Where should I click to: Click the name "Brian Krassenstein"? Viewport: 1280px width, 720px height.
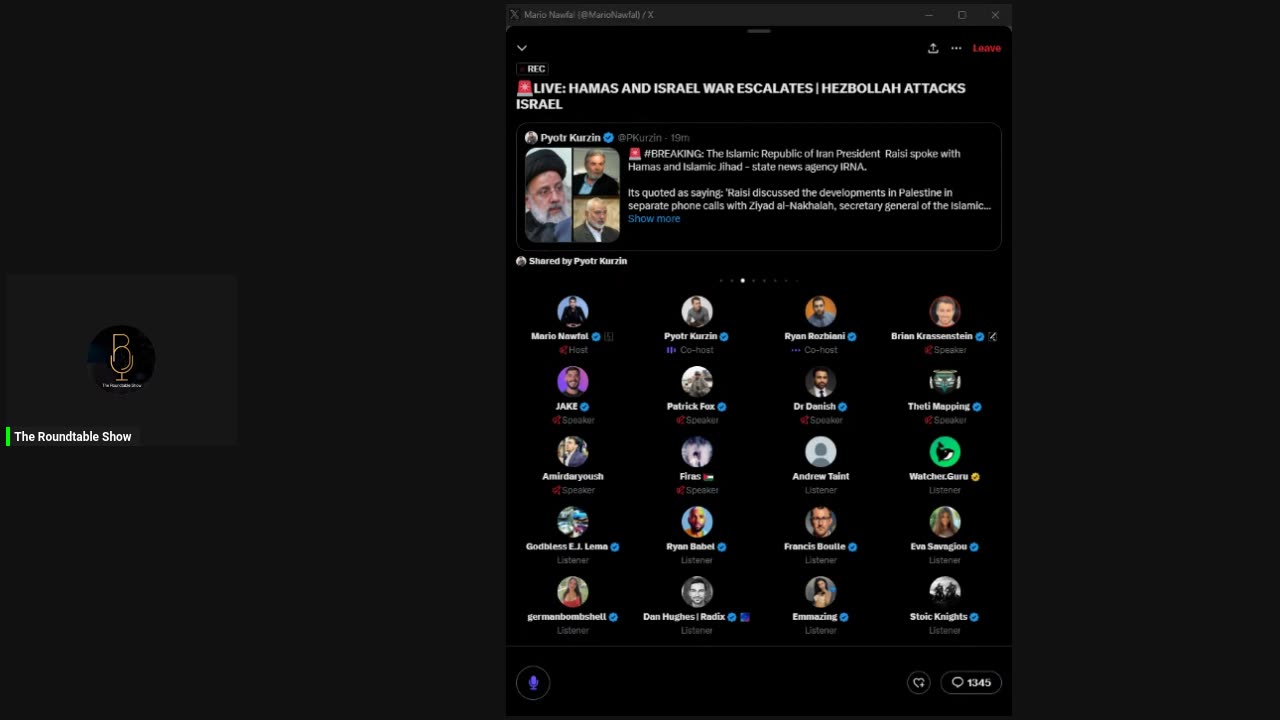coord(931,337)
